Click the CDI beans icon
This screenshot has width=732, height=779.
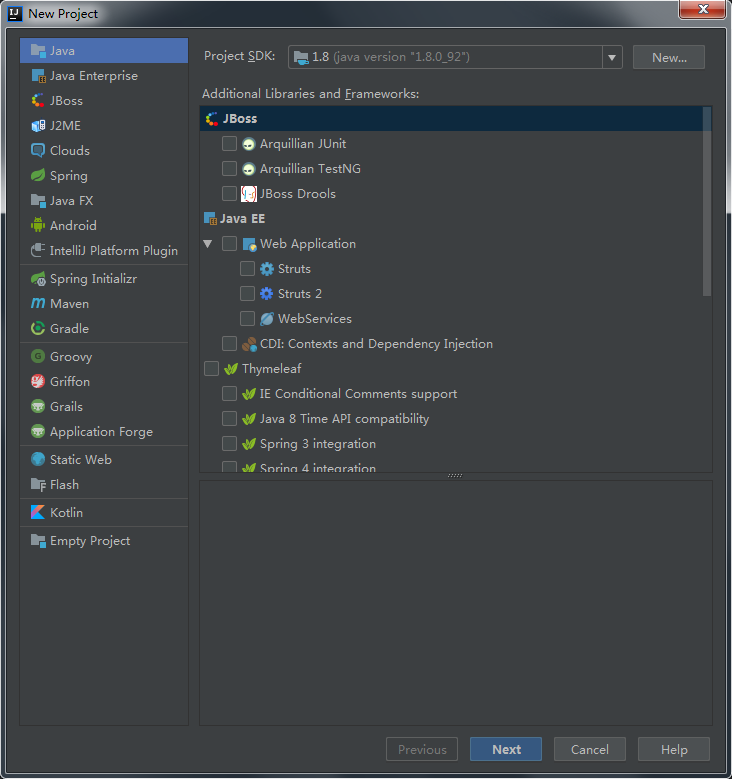coord(249,344)
